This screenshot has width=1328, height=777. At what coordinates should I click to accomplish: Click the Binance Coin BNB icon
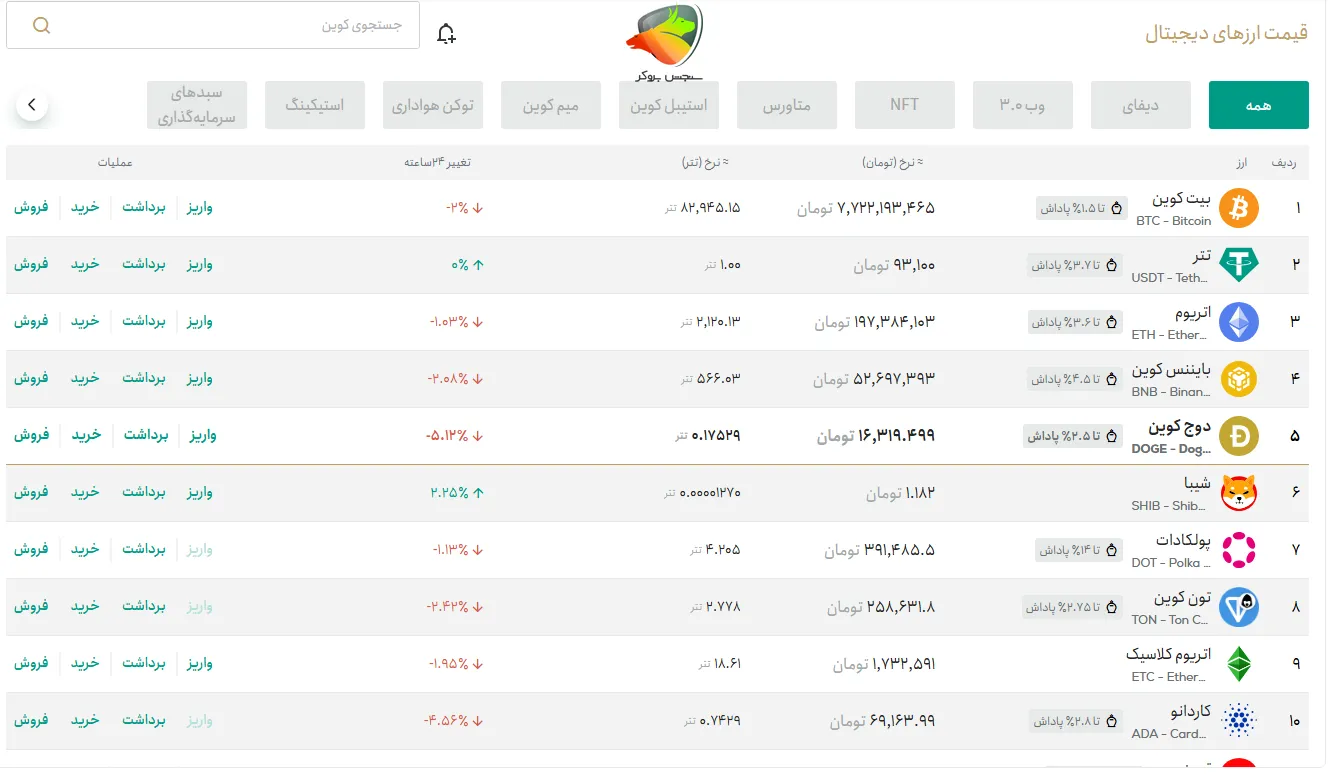1238,379
